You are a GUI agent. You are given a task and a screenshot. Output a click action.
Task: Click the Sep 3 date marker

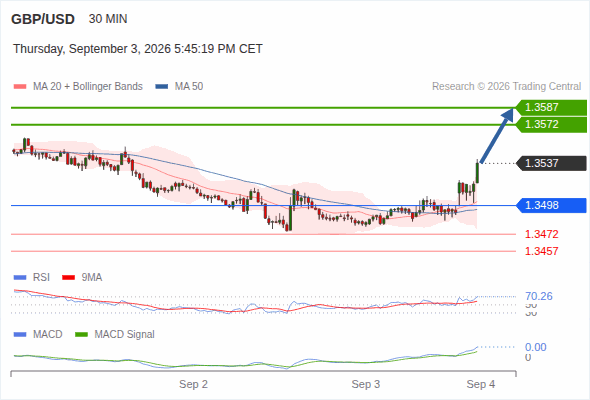coord(366,384)
